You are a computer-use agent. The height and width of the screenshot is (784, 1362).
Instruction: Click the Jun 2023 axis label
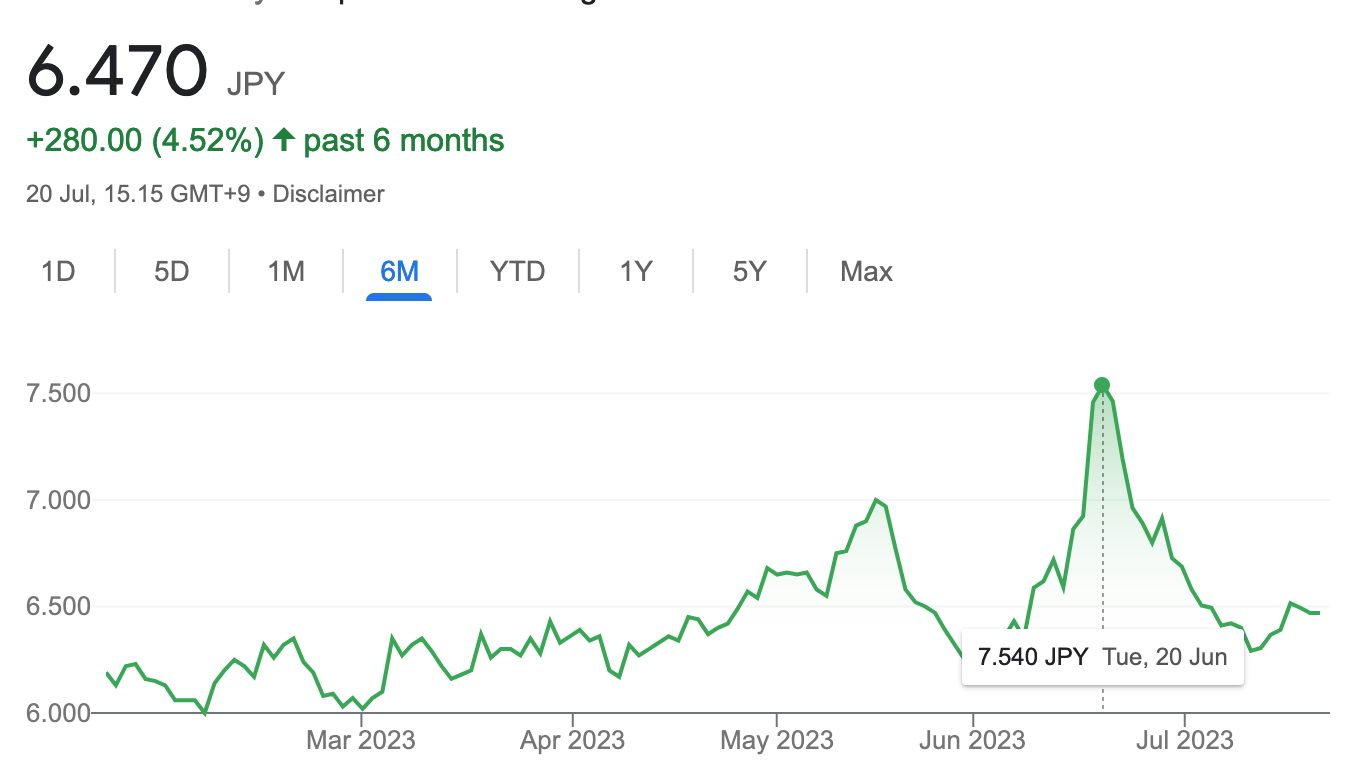coord(972,741)
